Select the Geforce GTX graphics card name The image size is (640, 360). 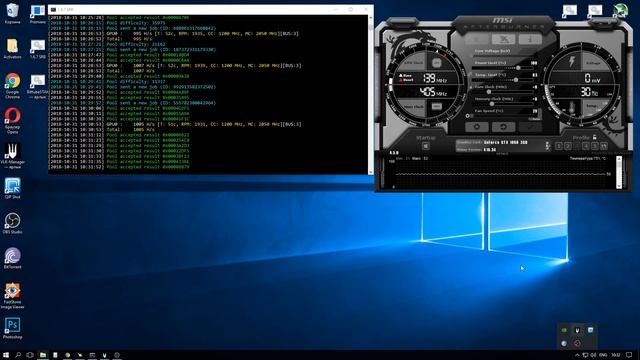pyautogui.click(x=505, y=142)
